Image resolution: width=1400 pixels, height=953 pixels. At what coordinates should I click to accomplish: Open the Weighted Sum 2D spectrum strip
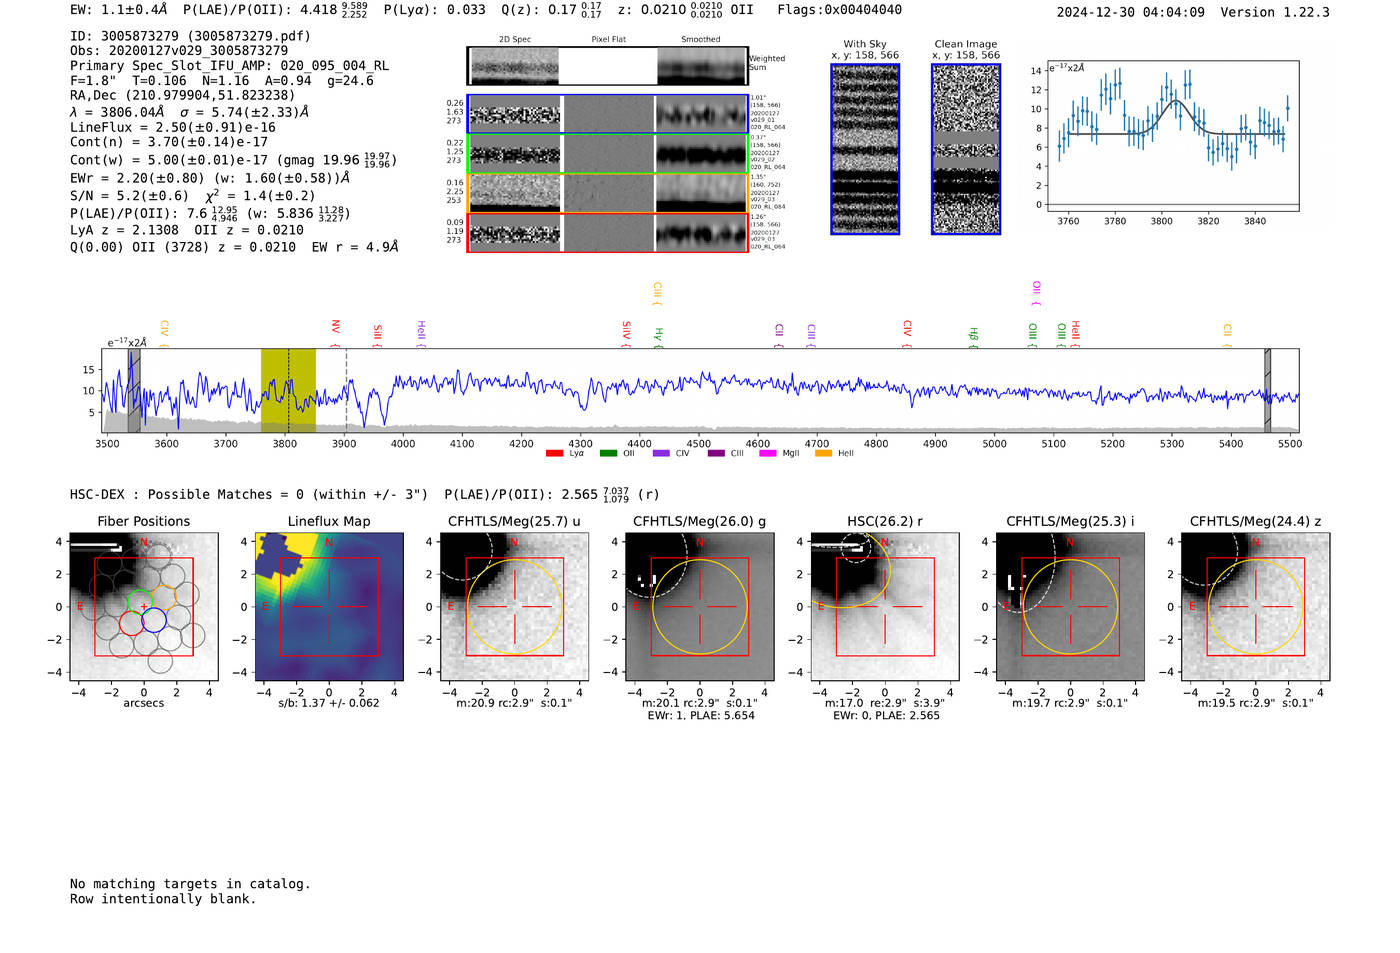point(608,66)
